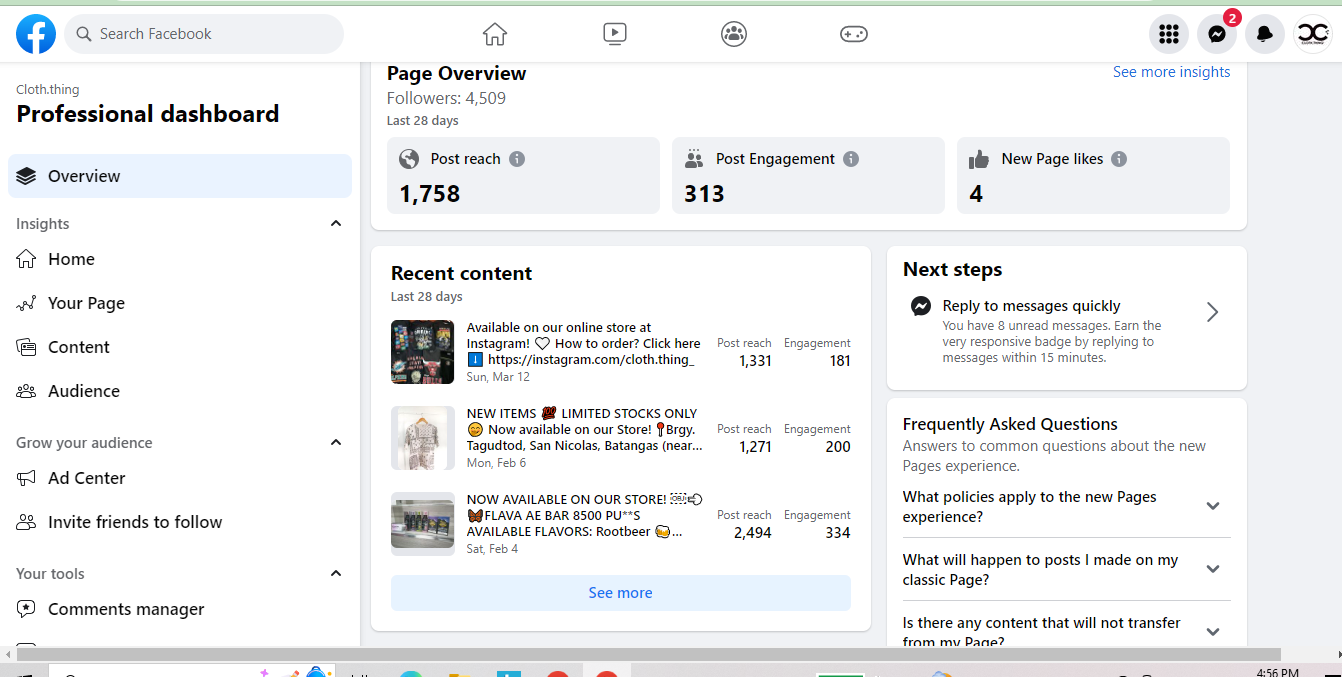Click the post reach value 2,494
This screenshot has height=677, width=1342.
[x=753, y=533]
